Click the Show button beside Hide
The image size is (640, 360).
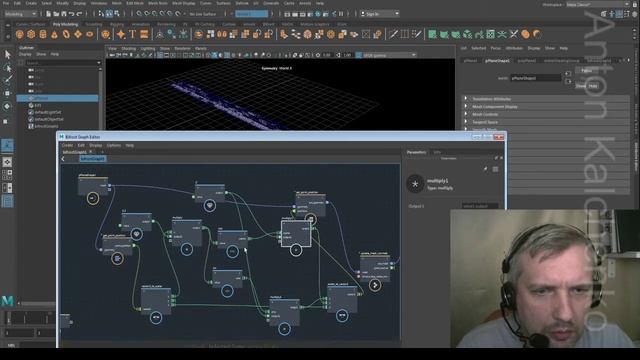(581, 86)
